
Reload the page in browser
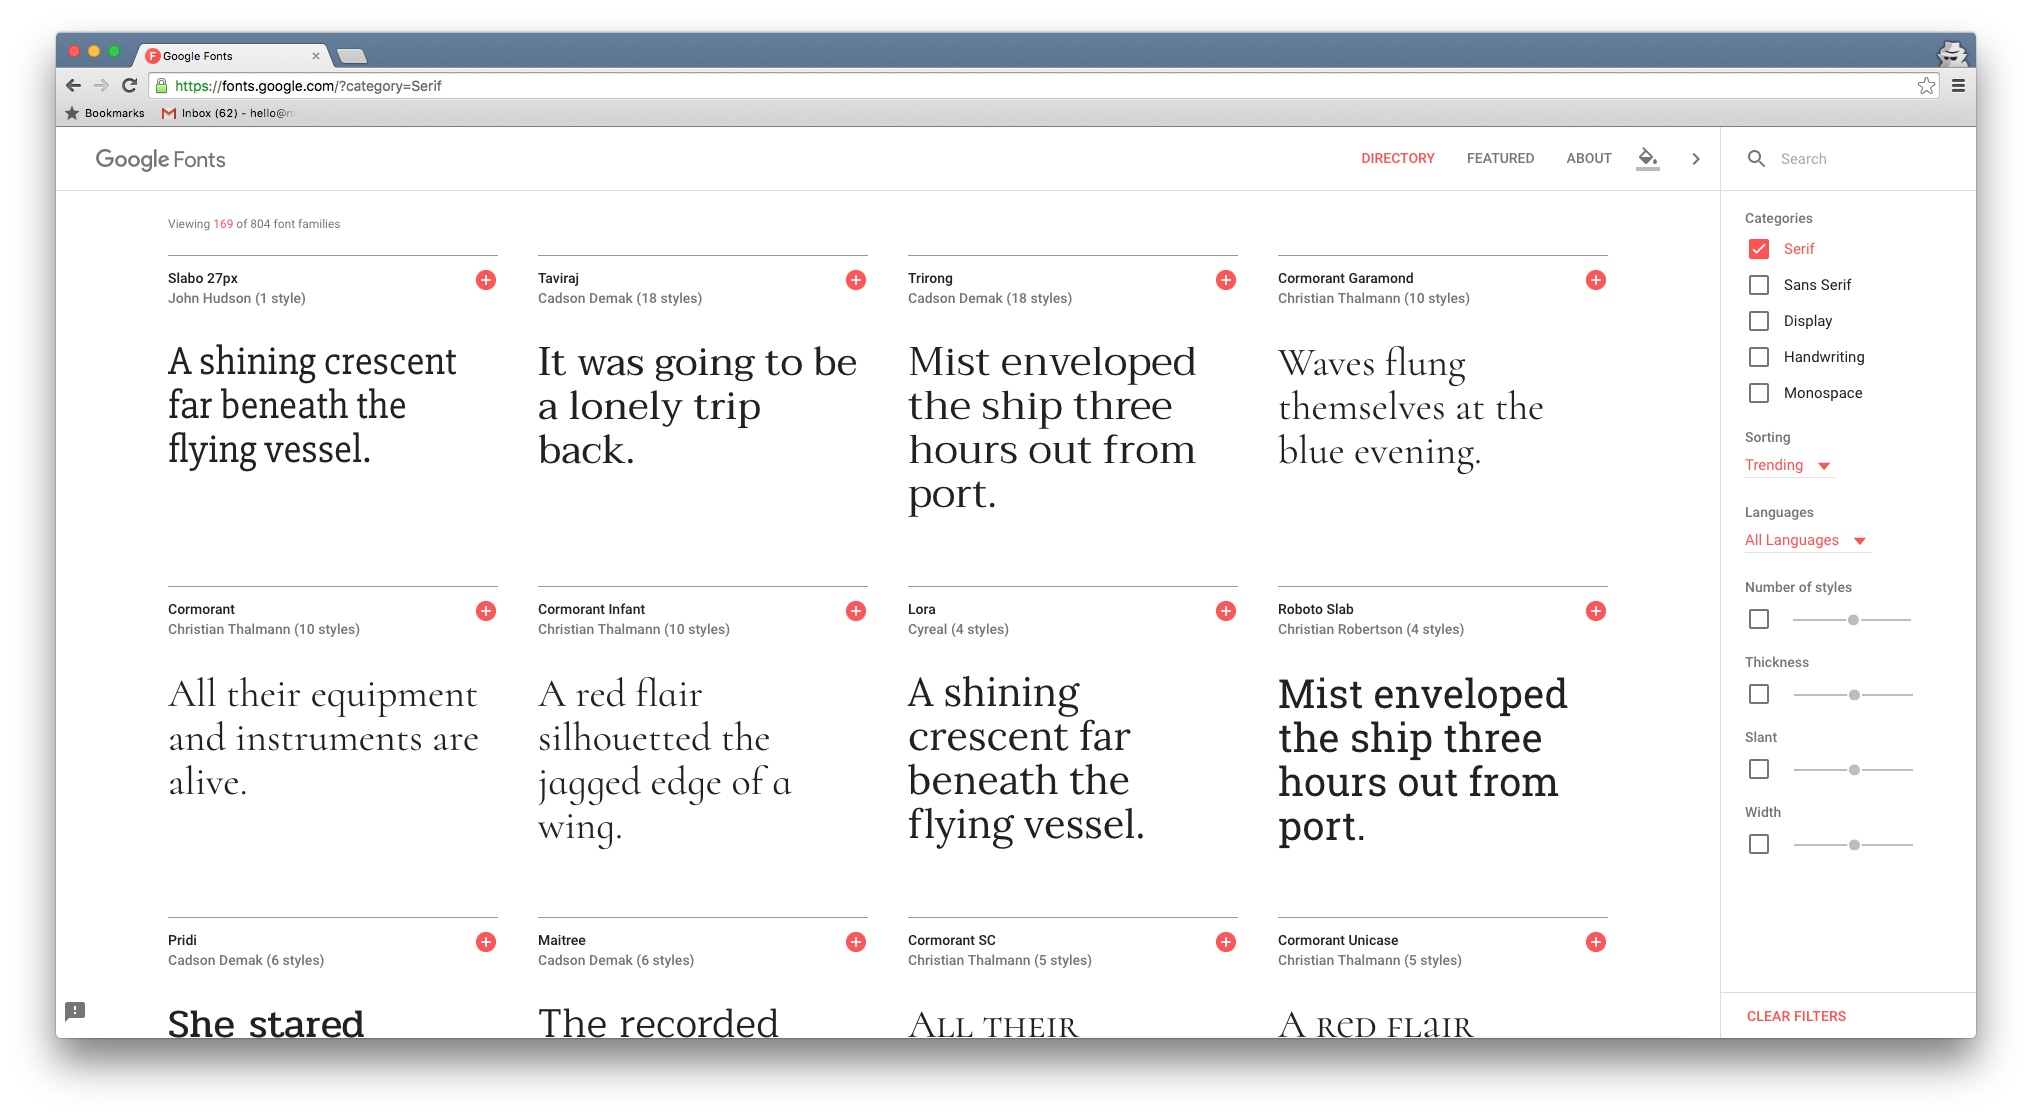click(129, 85)
